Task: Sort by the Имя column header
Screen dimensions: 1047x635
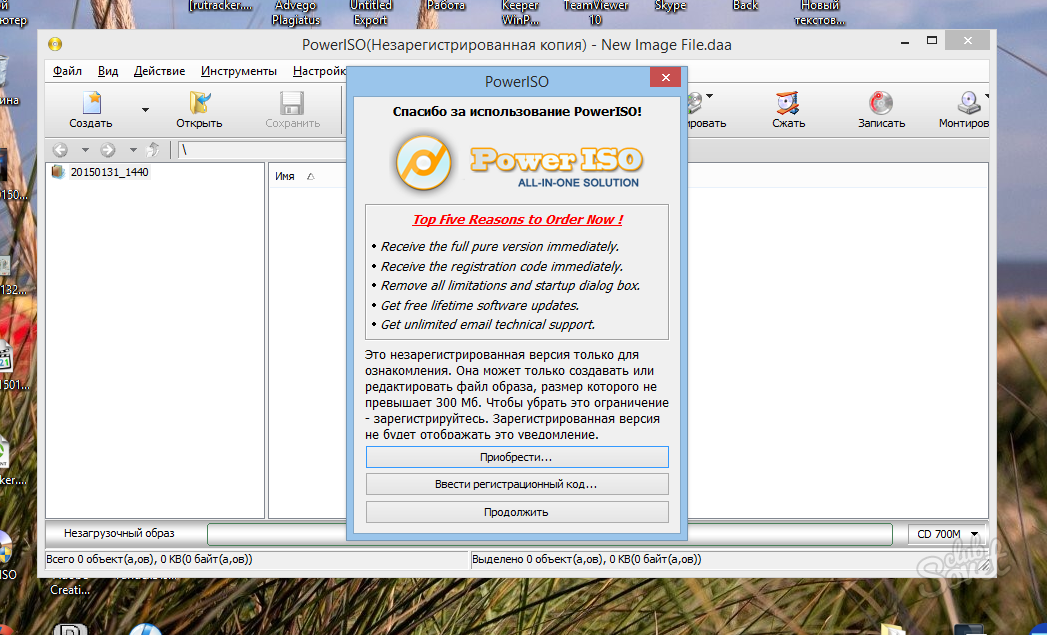Action: [x=285, y=176]
